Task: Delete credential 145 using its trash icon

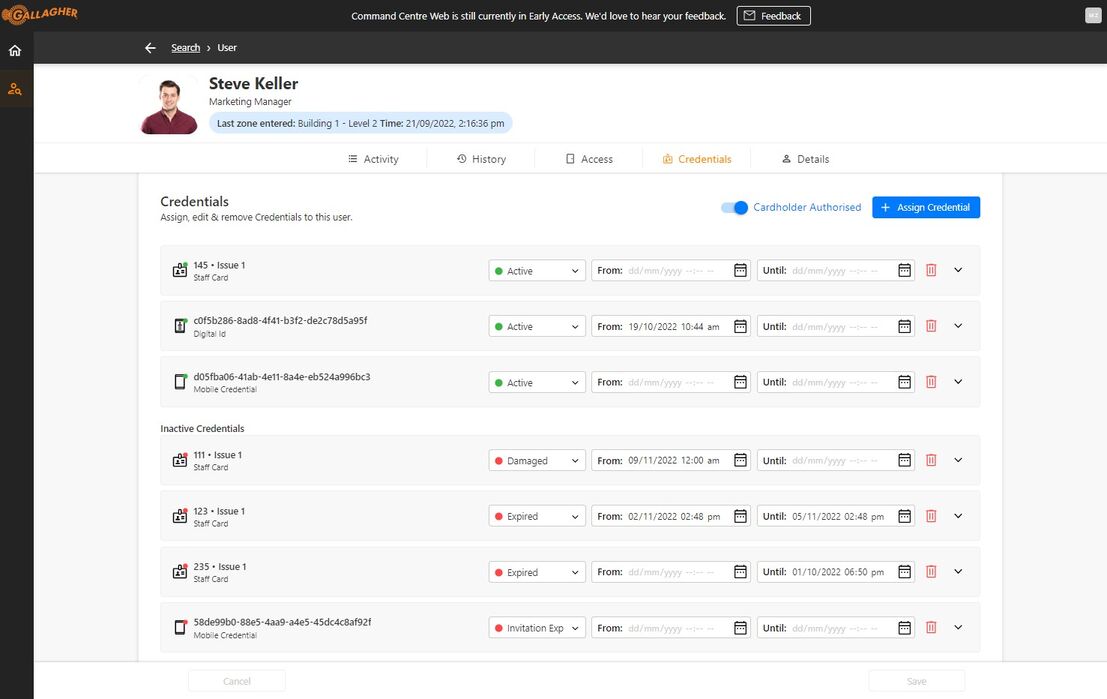Action: click(931, 269)
